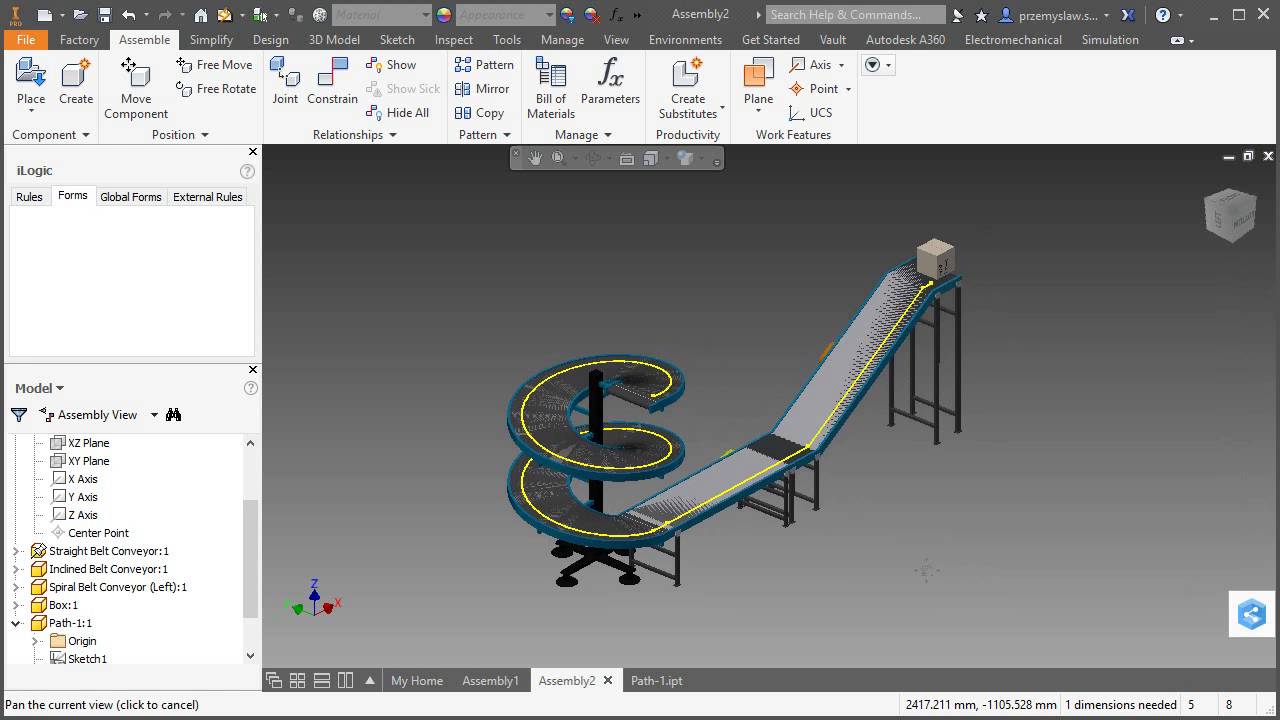Open the Parameters fx dialog
This screenshot has height=720, width=1280.
[610, 82]
